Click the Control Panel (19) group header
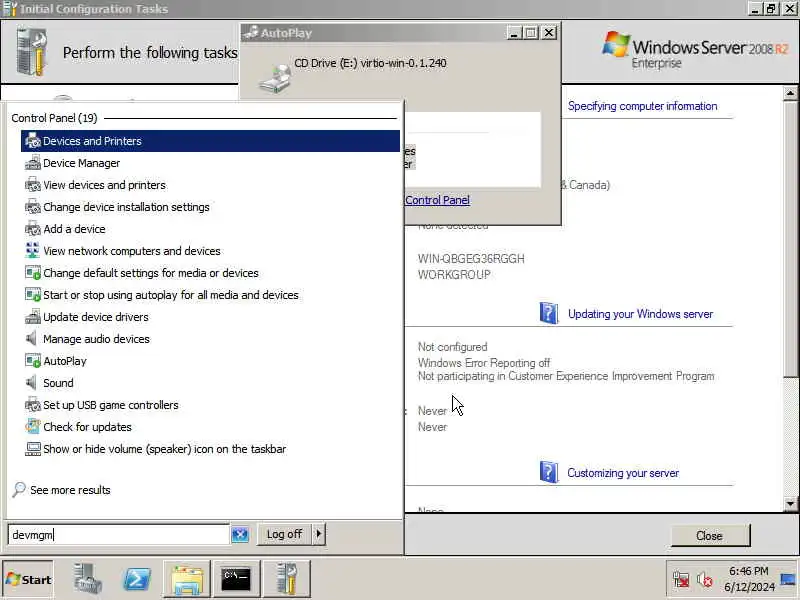The width and height of the screenshot is (800, 600). [x=54, y=118]
